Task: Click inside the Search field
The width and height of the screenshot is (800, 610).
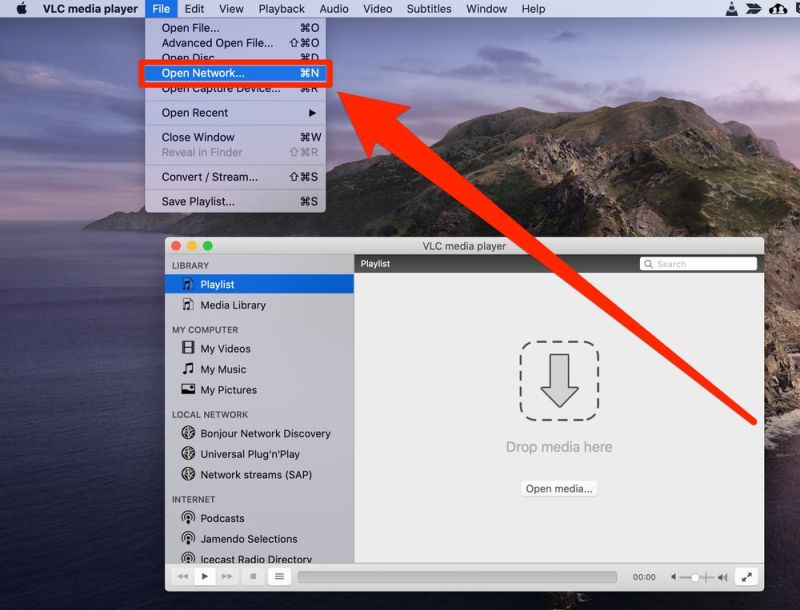Action: point(700,263)
